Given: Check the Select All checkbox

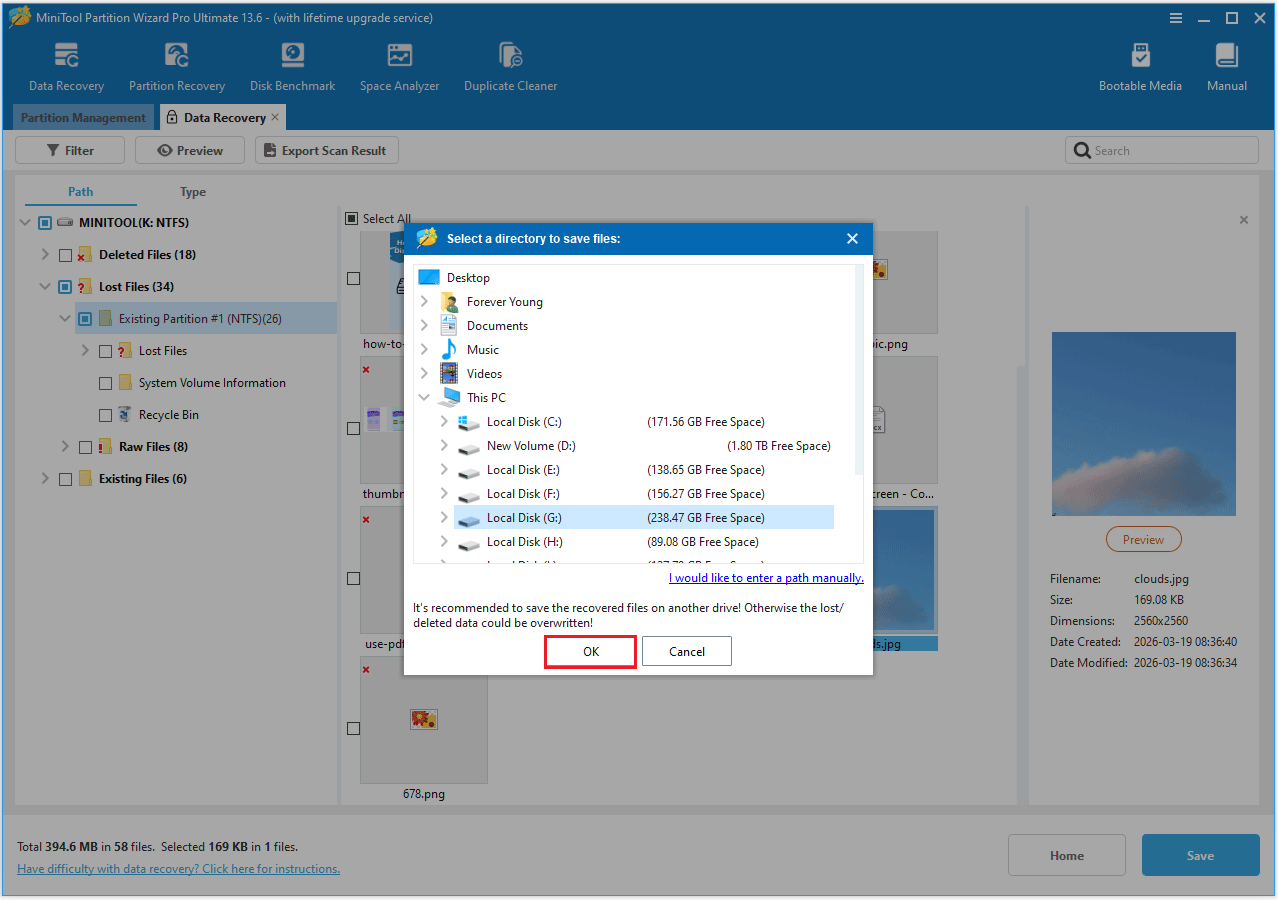Looking at the screenshot, I should pos(351,218).
